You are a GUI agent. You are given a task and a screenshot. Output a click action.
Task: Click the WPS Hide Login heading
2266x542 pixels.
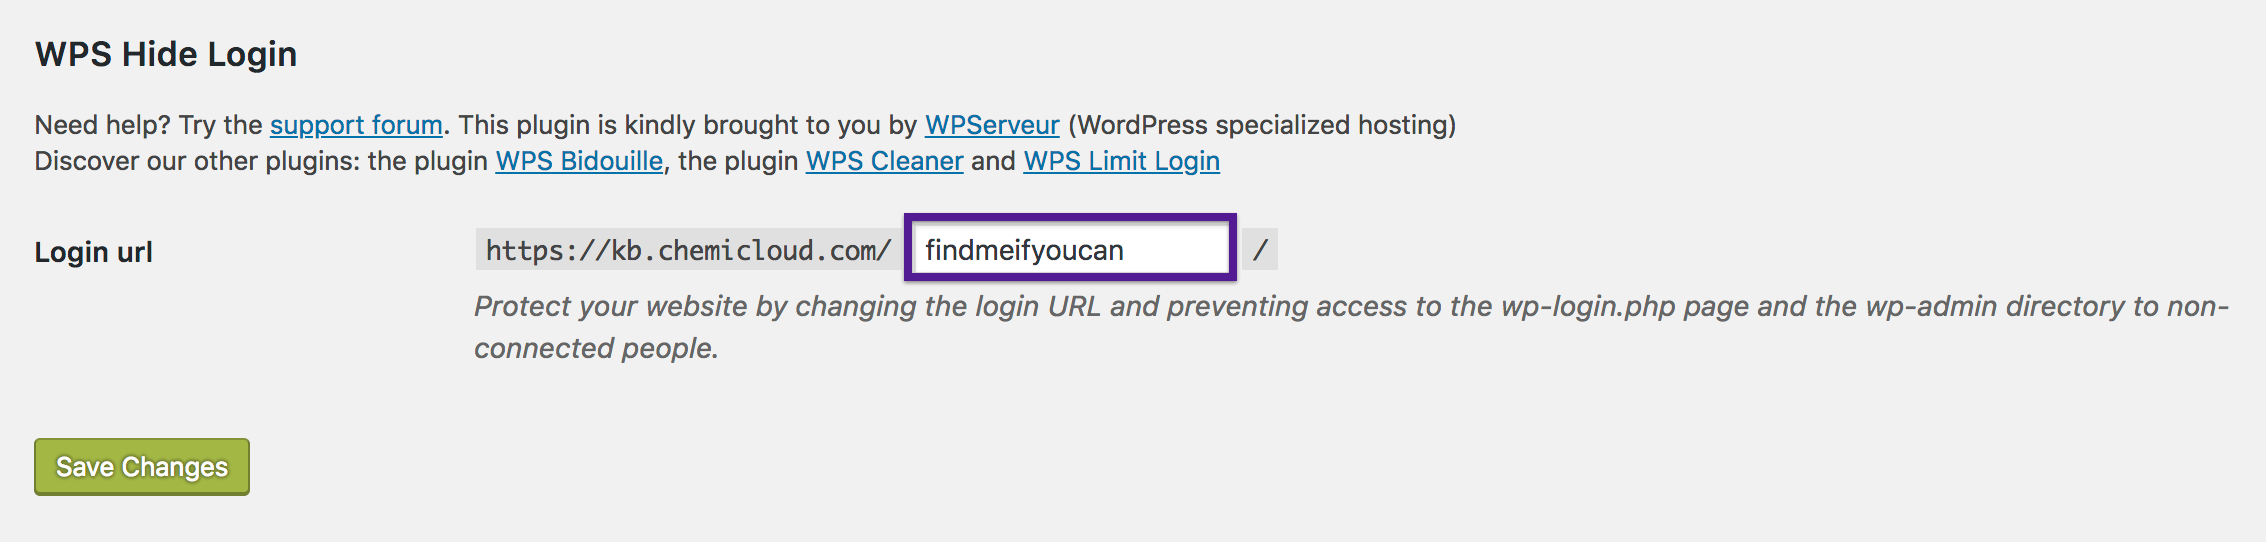coord(166,54)
